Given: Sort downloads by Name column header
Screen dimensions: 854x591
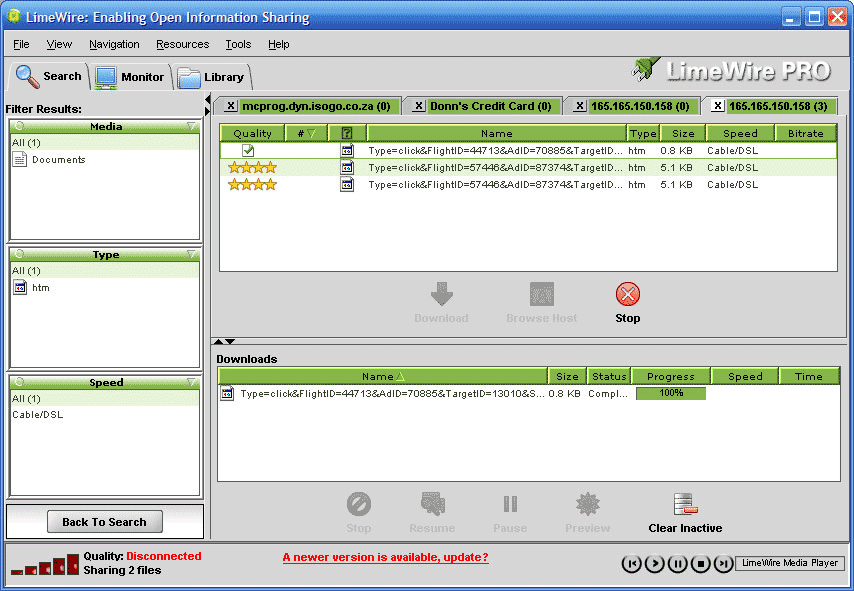Looking at the screenshot, I should (x=383, y=376).
